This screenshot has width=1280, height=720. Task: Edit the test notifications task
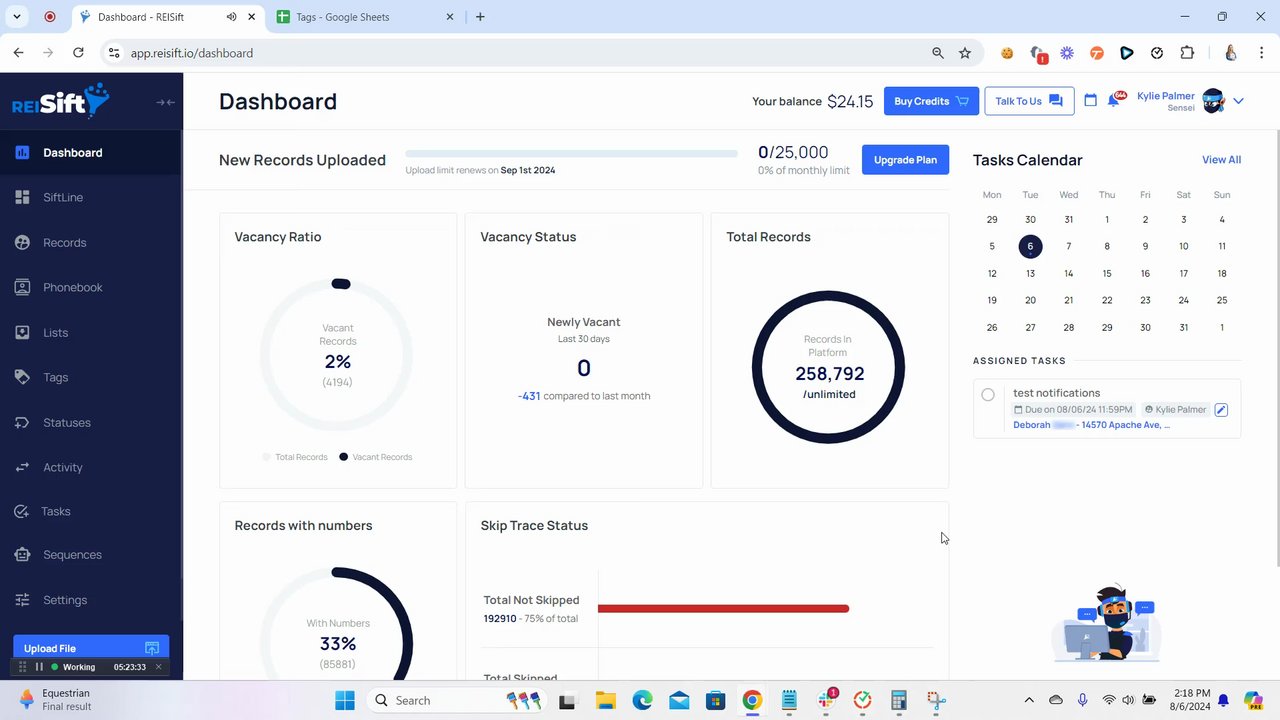1221,409
